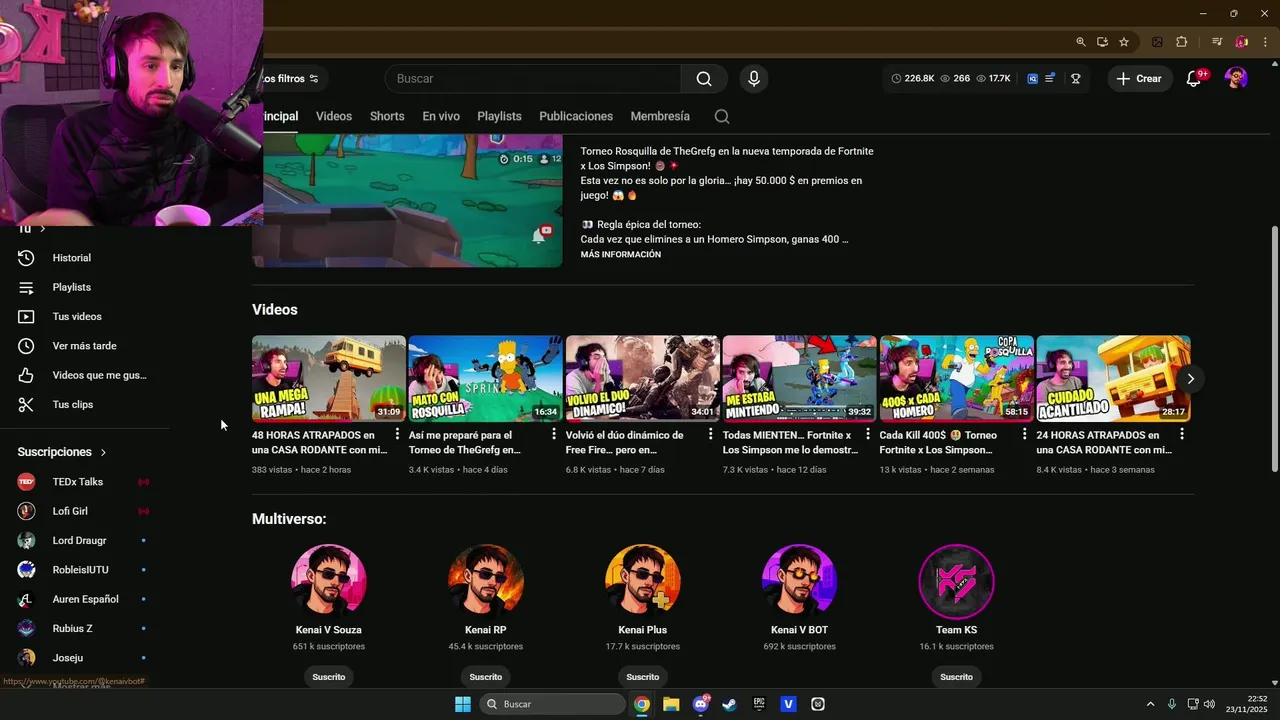Click Suscrito under Team KS

coord(956,677)
